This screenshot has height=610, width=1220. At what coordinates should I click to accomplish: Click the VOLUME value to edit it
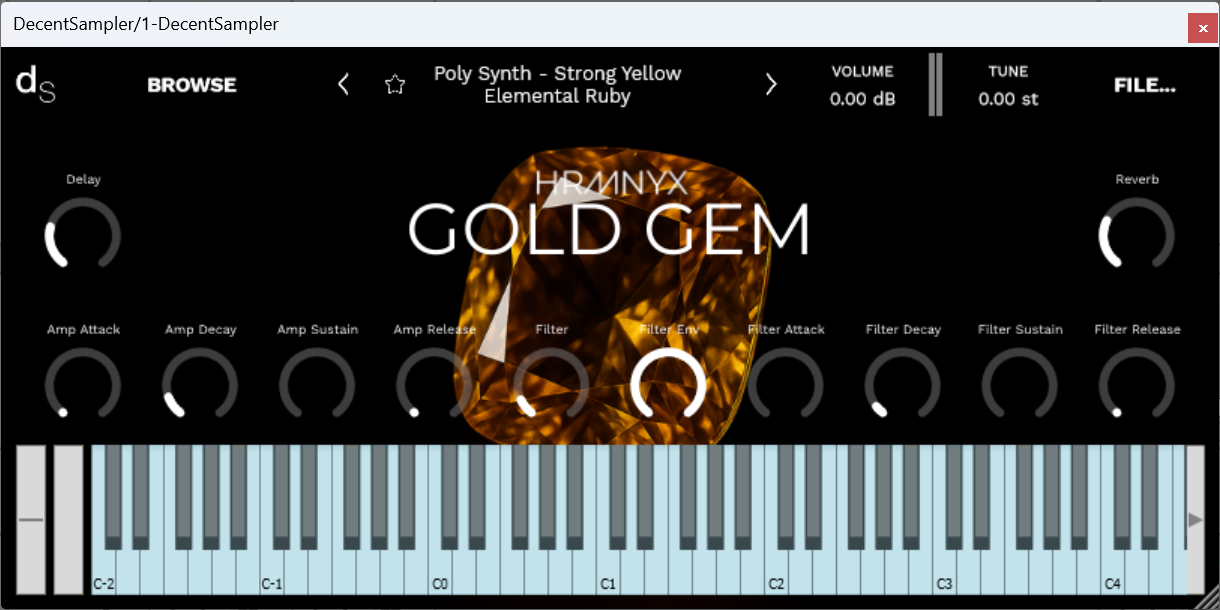(x=861, y=98)
